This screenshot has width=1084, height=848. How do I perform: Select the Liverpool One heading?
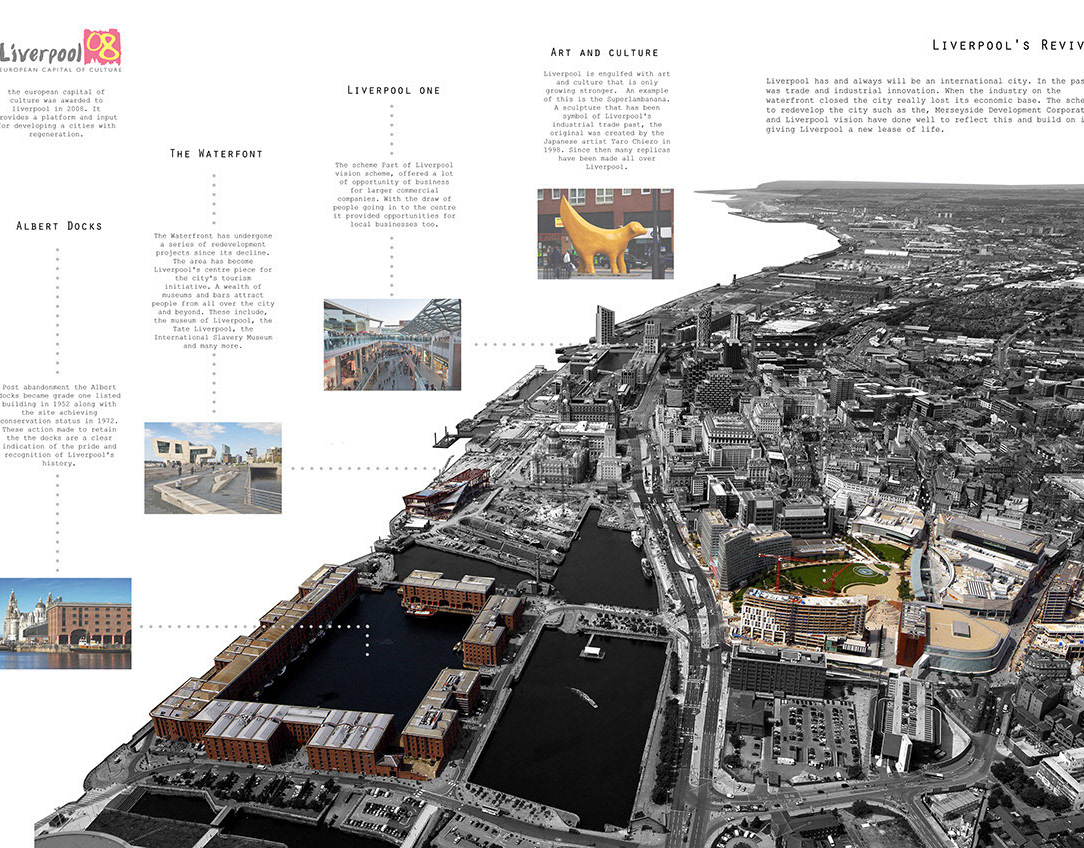coord(393,90)
